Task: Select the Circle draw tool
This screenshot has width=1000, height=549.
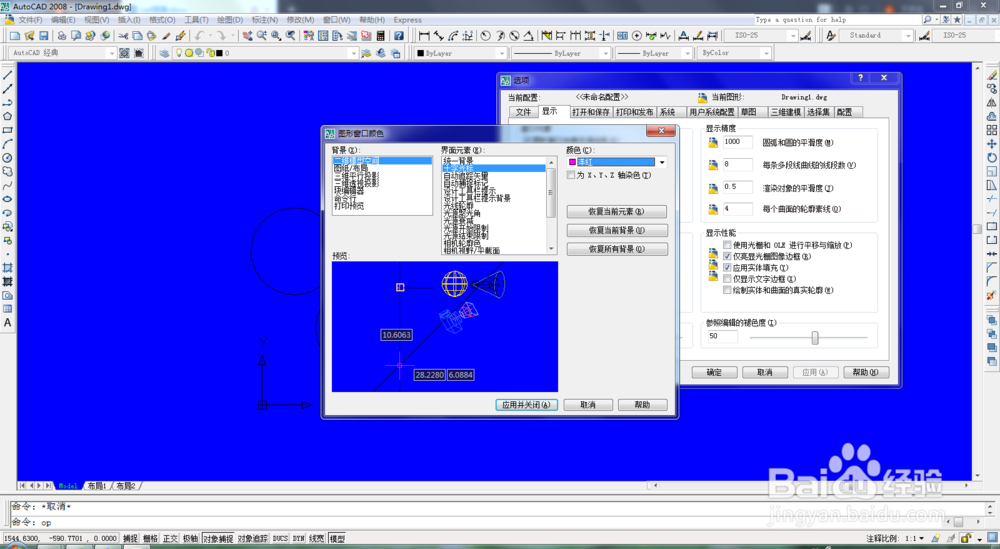Action: tap(8, 157)
